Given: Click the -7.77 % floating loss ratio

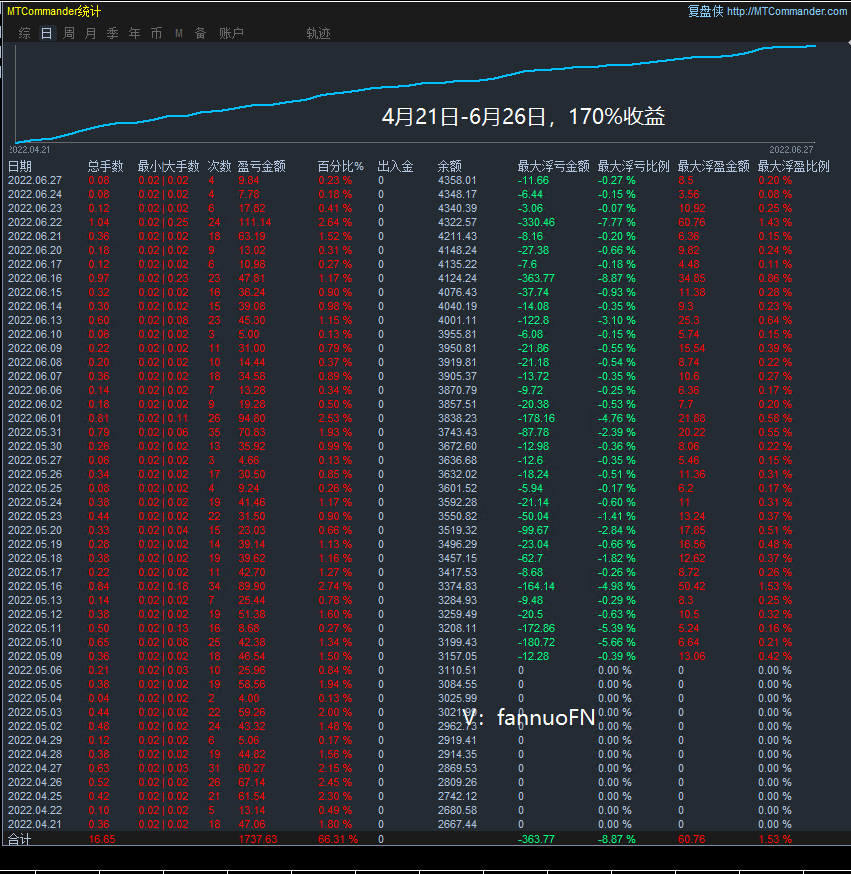Looking at the screenshot, I should (616, 222).
